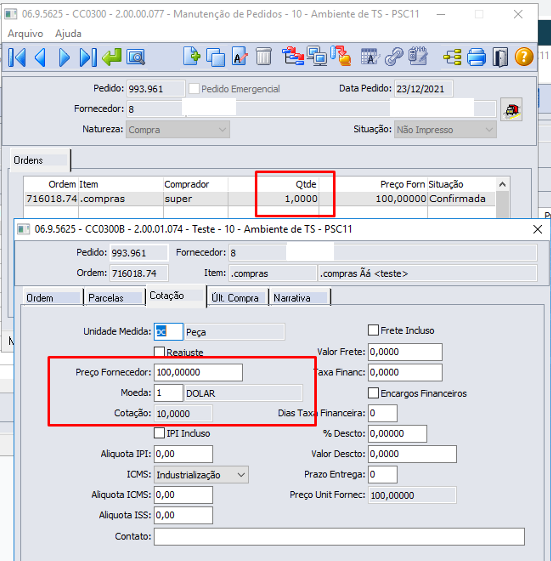Viewport: 551px width, 561px height.
Task: Click the printer icon in toolbar
Action: coord(476,57)
